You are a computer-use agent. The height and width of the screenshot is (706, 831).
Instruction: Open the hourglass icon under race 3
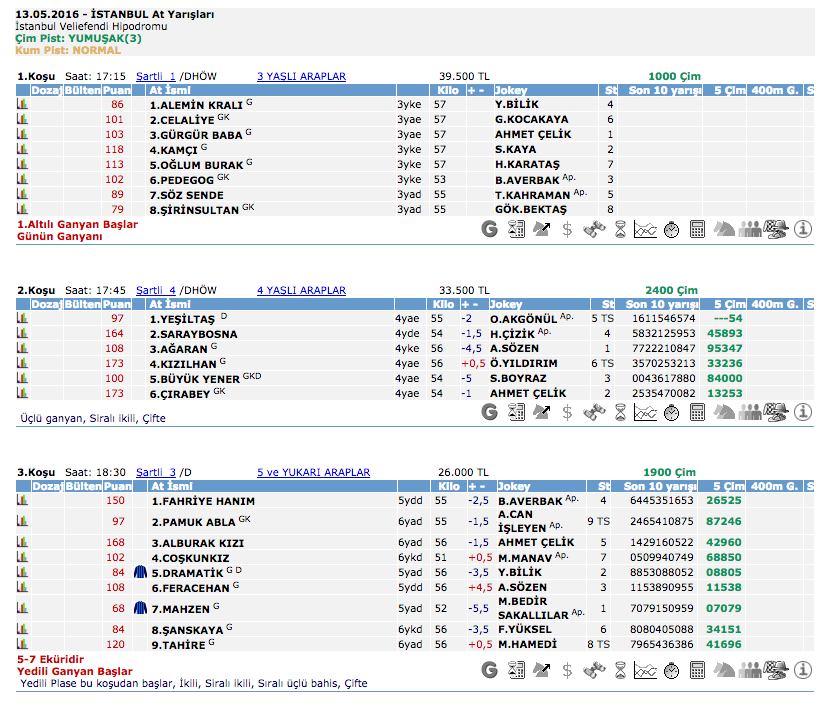click(619, 669)
